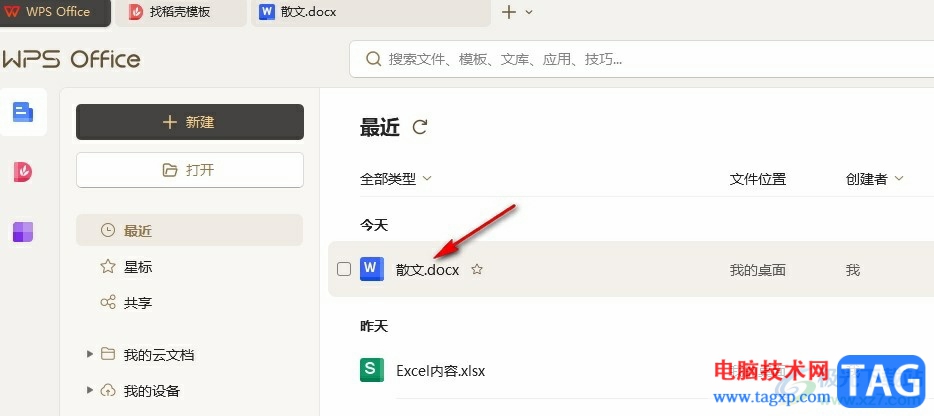Switch to the 找稻壳模板 tab
Screen dimensions: 934x416
point(181,13)
